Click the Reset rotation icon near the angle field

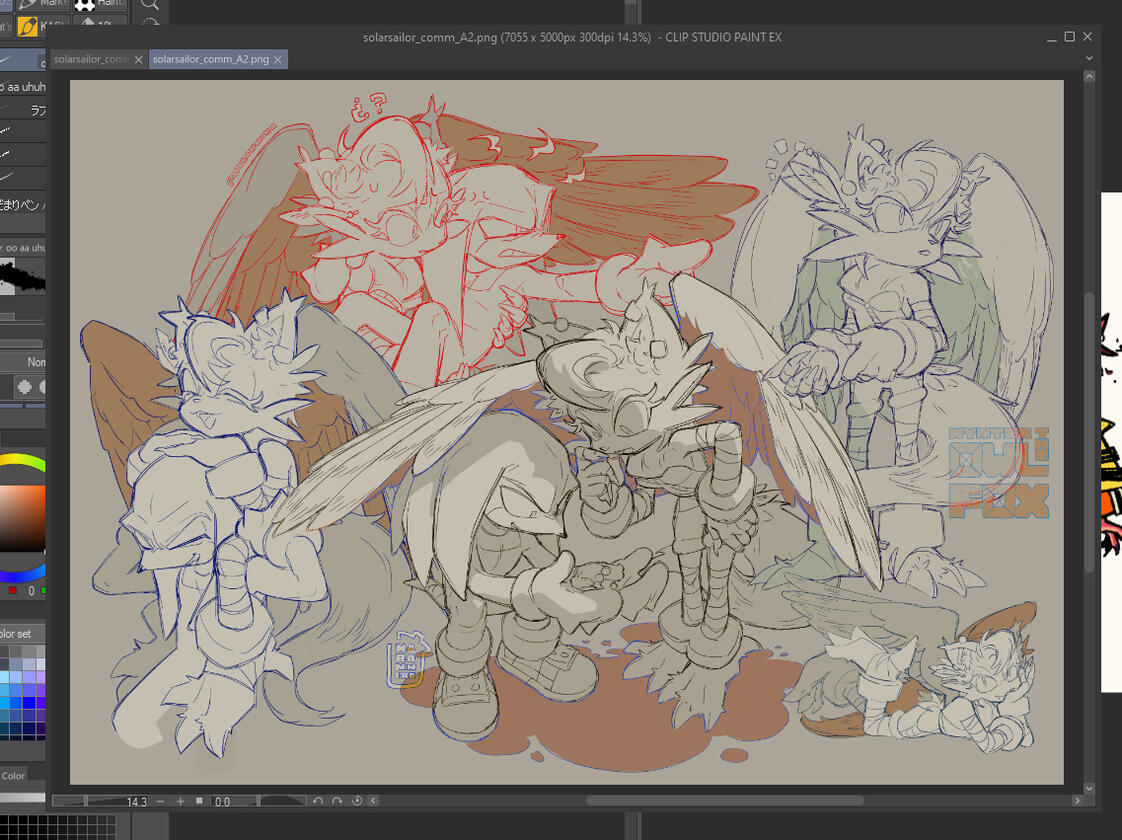[x=357, y=801]
